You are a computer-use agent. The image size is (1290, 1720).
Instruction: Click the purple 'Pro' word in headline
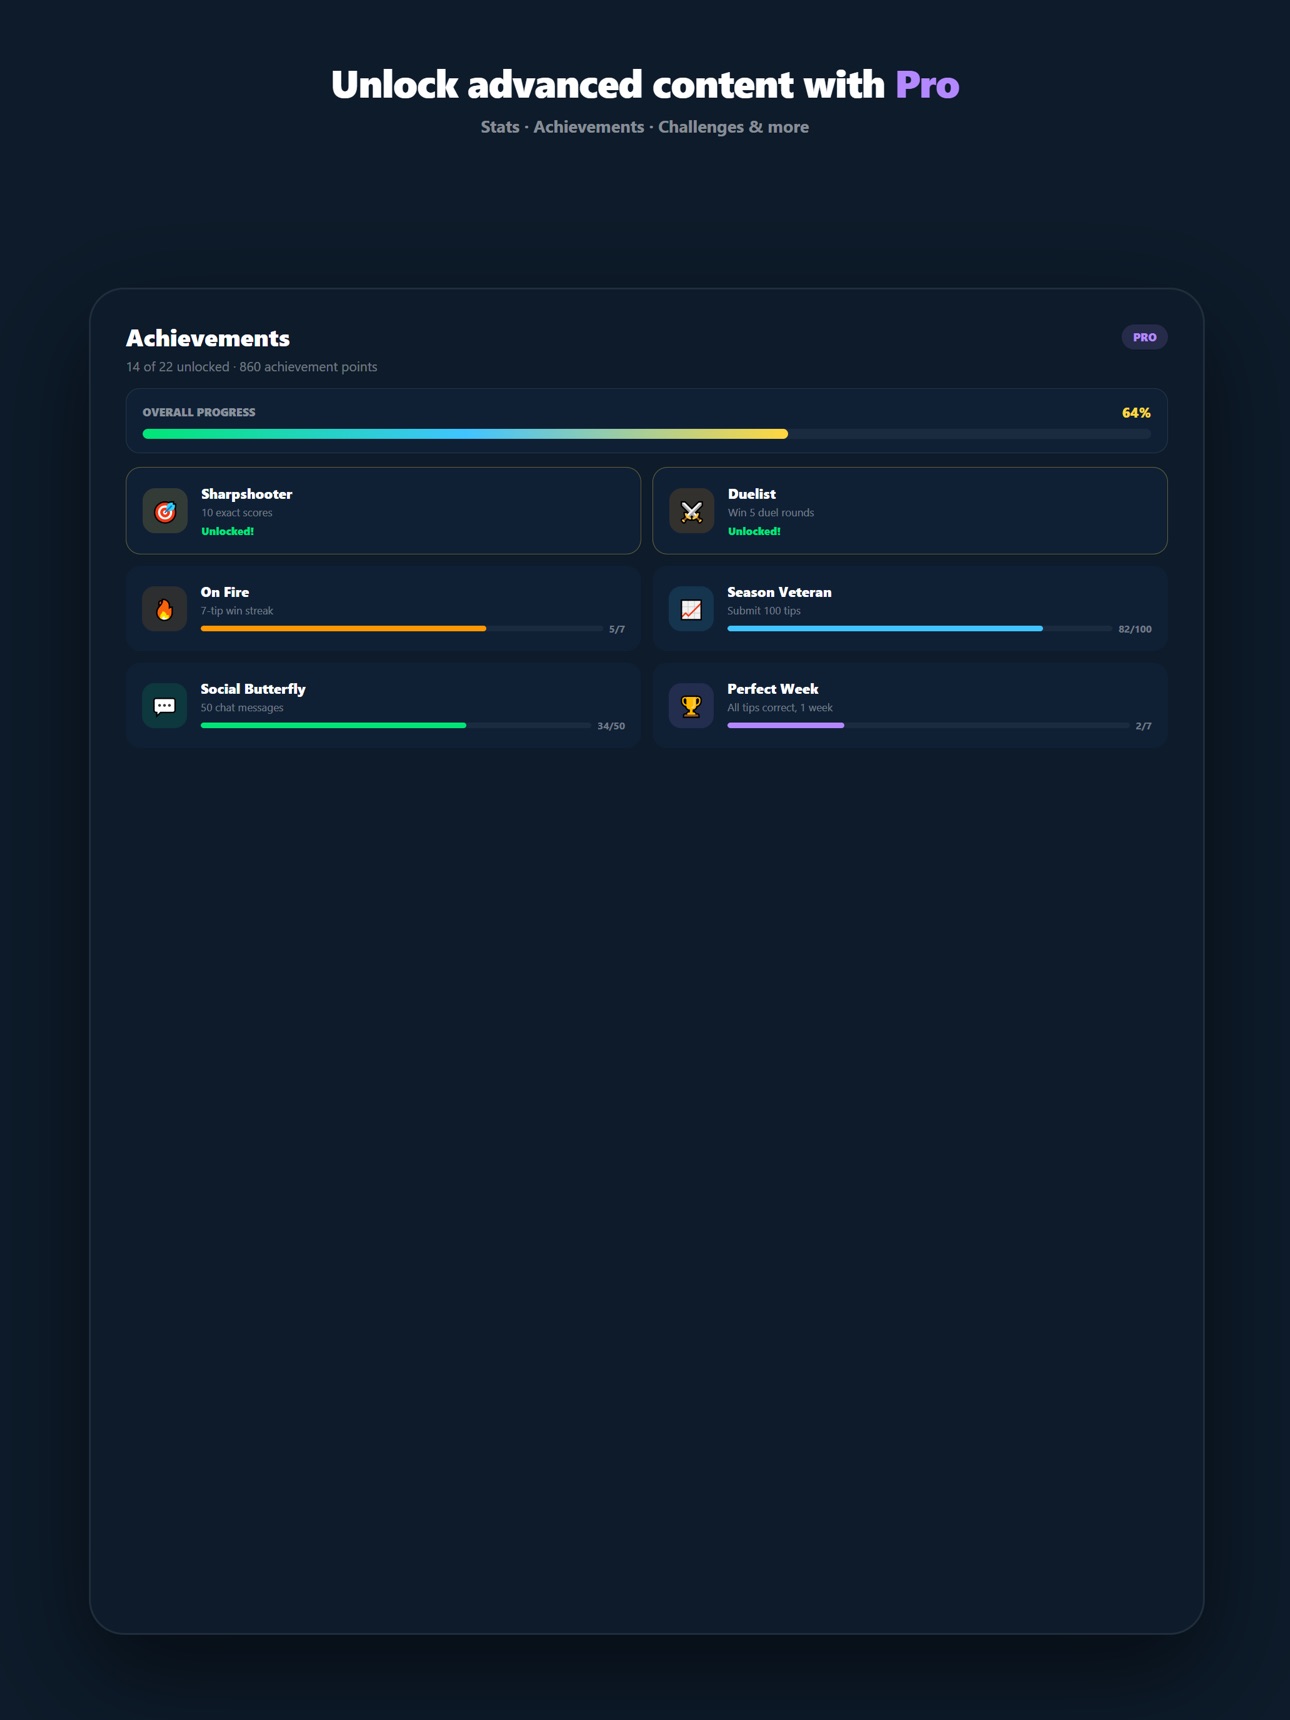[x=927, y=84]
